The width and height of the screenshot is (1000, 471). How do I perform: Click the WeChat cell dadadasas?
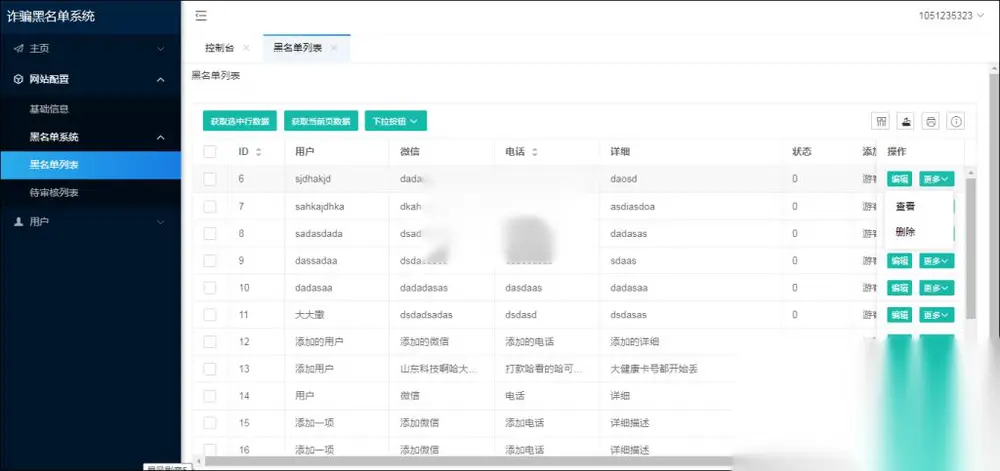coord(423,288)
